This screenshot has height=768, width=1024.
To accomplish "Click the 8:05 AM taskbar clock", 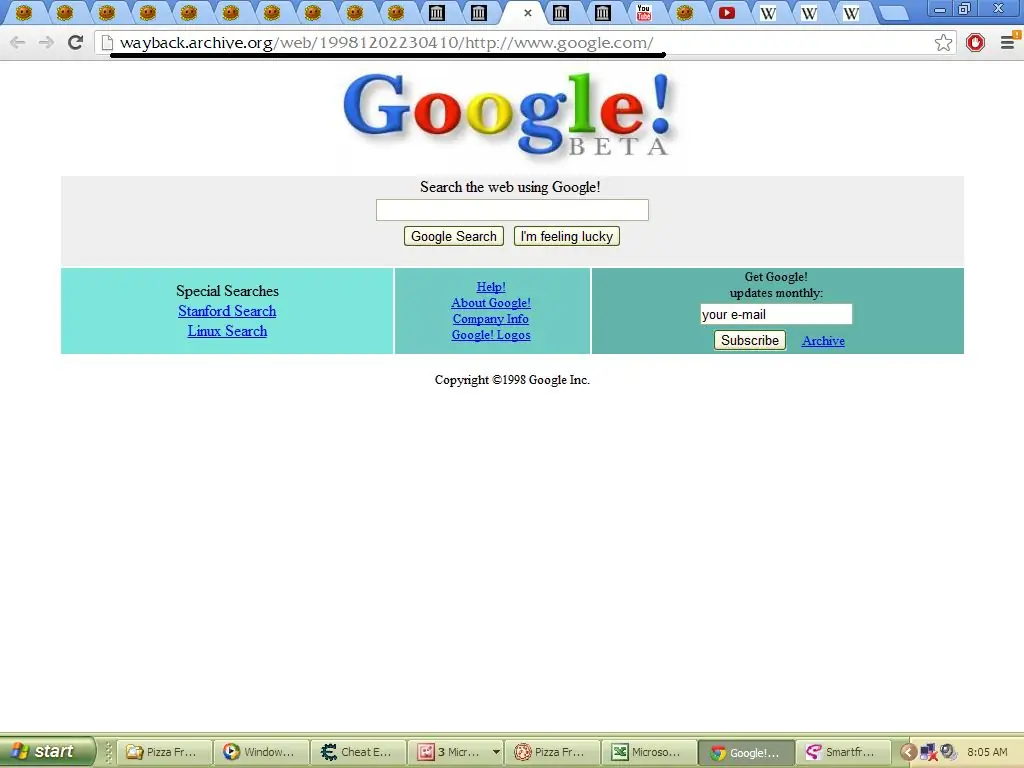I will (987, 752).
